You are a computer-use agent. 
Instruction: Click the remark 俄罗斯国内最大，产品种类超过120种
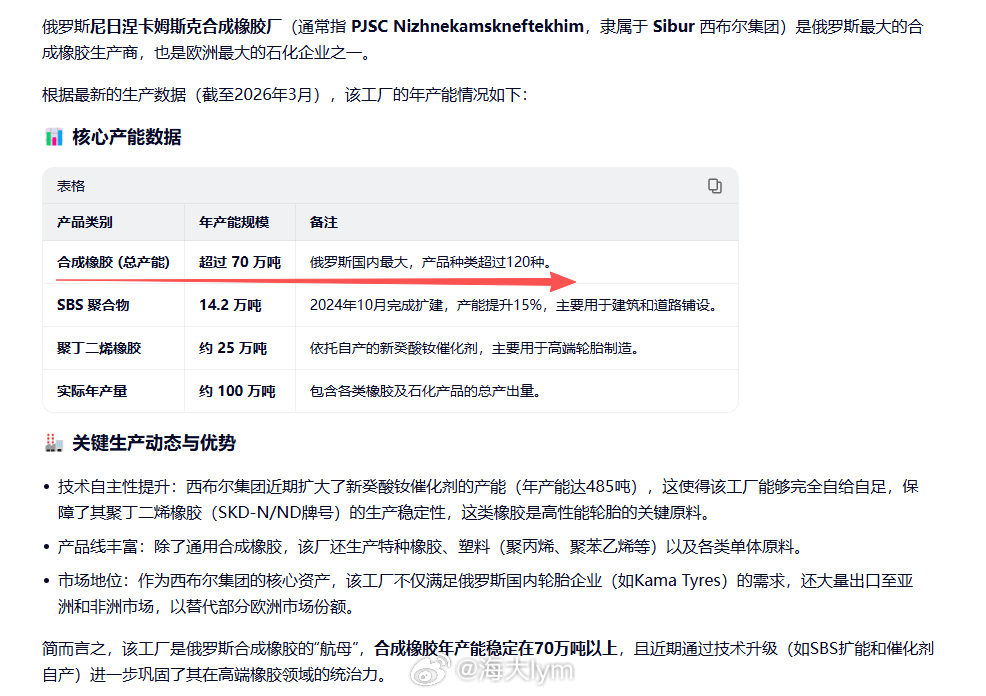coord(431,262)
